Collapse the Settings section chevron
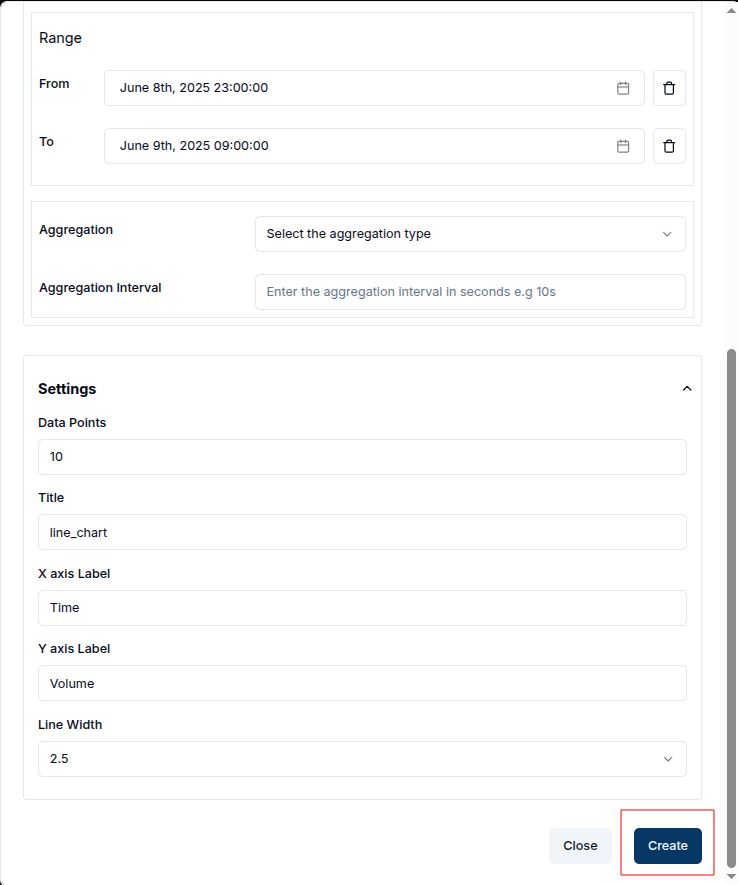Image resolution: width=738 pixels, height=885 pixels. 687,389
